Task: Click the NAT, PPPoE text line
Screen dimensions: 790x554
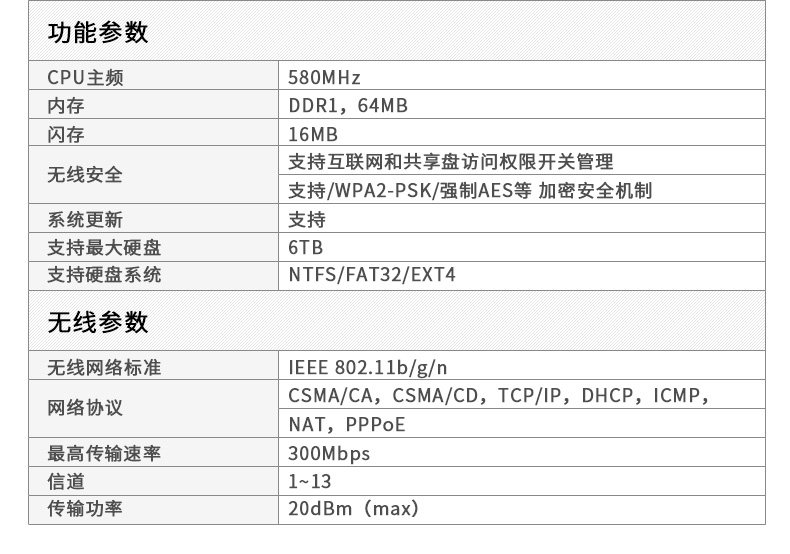Action: 347,424
